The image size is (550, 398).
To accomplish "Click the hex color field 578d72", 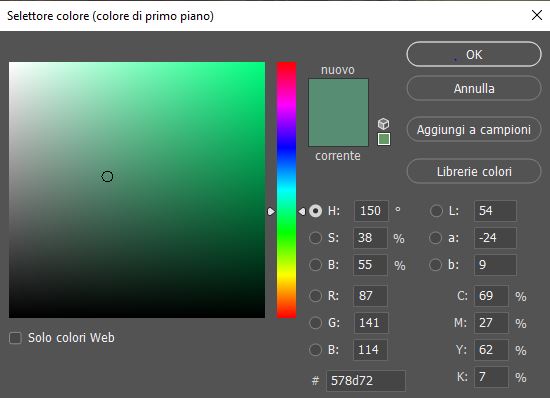I will (366, 380).
